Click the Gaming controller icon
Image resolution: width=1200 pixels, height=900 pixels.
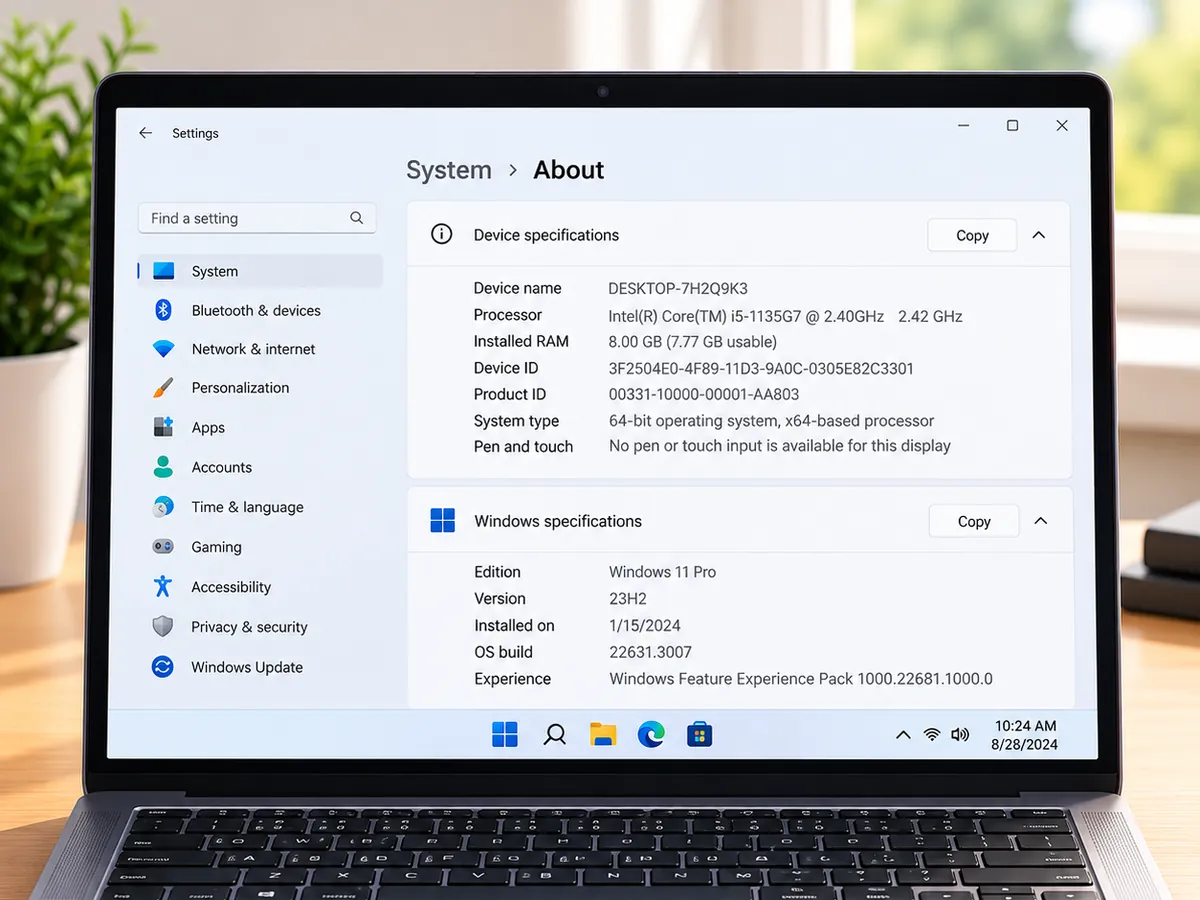tap(163, 547)
